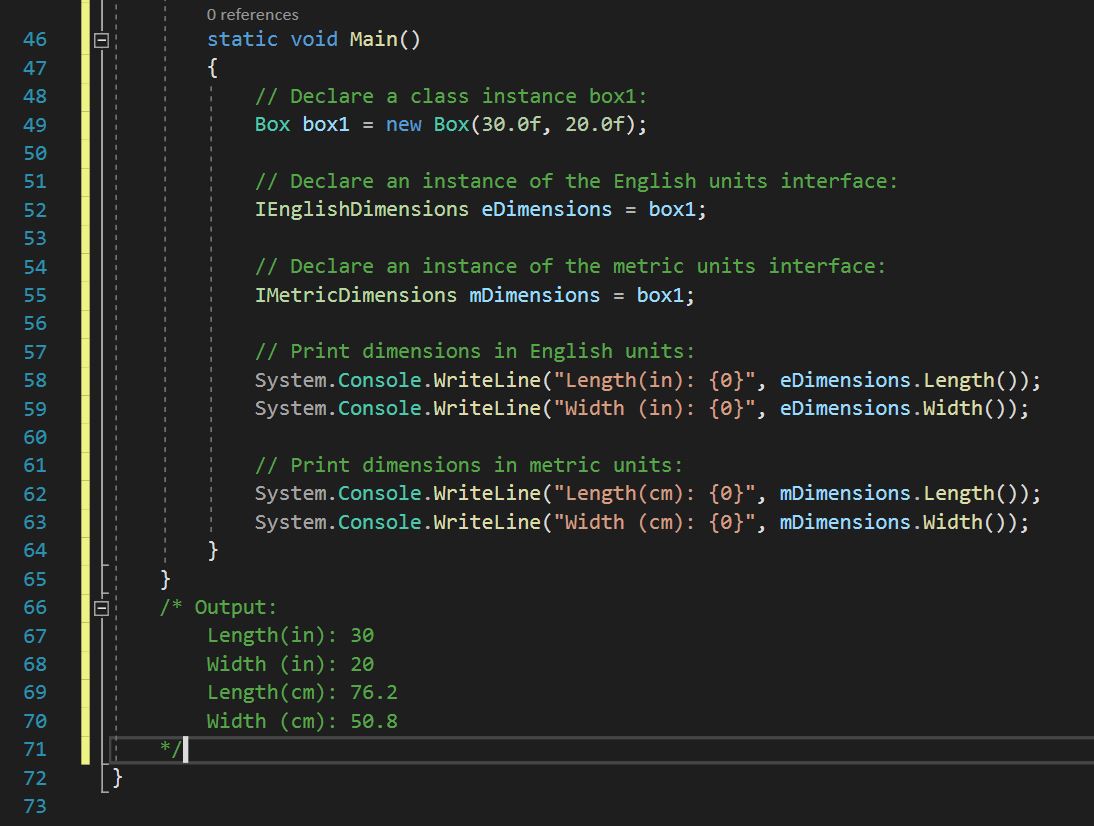Collapse the Output comment block at line 66
Viewport: 1094px width, 826px height.
[x=100, y=607]
